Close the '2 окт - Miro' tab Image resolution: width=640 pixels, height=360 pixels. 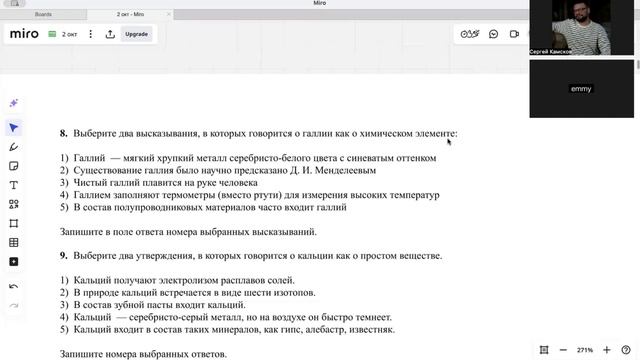click(169, 14)
